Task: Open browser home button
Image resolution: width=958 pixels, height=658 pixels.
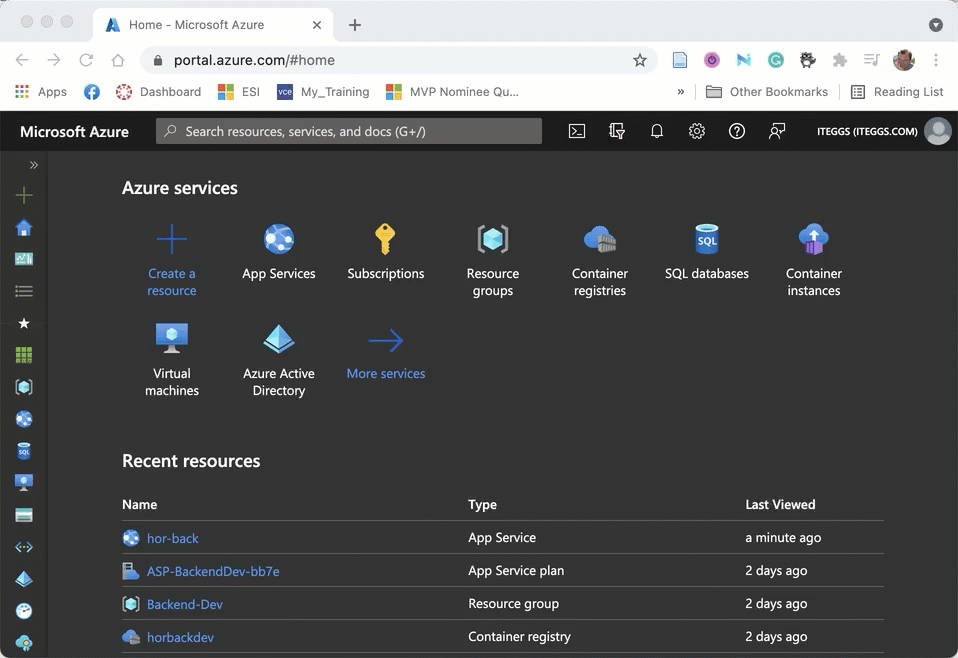Action: (x=118, y=60)
